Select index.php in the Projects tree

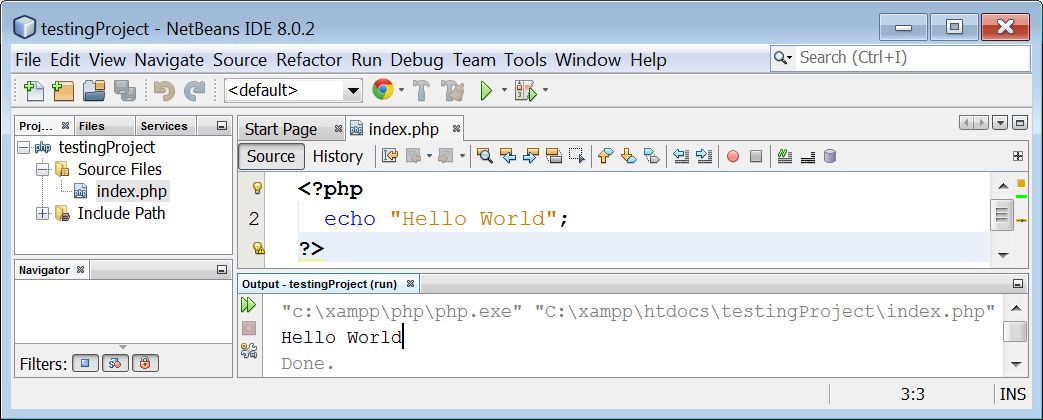132,192
